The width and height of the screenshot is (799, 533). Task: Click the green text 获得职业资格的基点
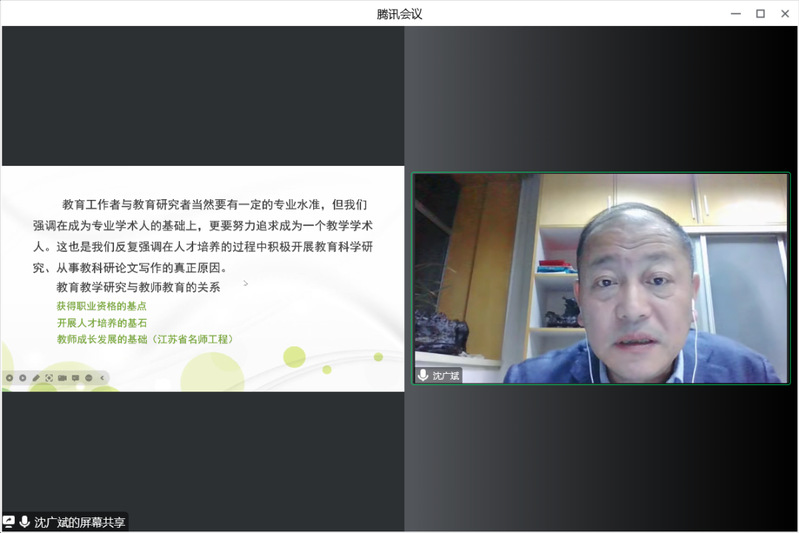pos(101,306)
